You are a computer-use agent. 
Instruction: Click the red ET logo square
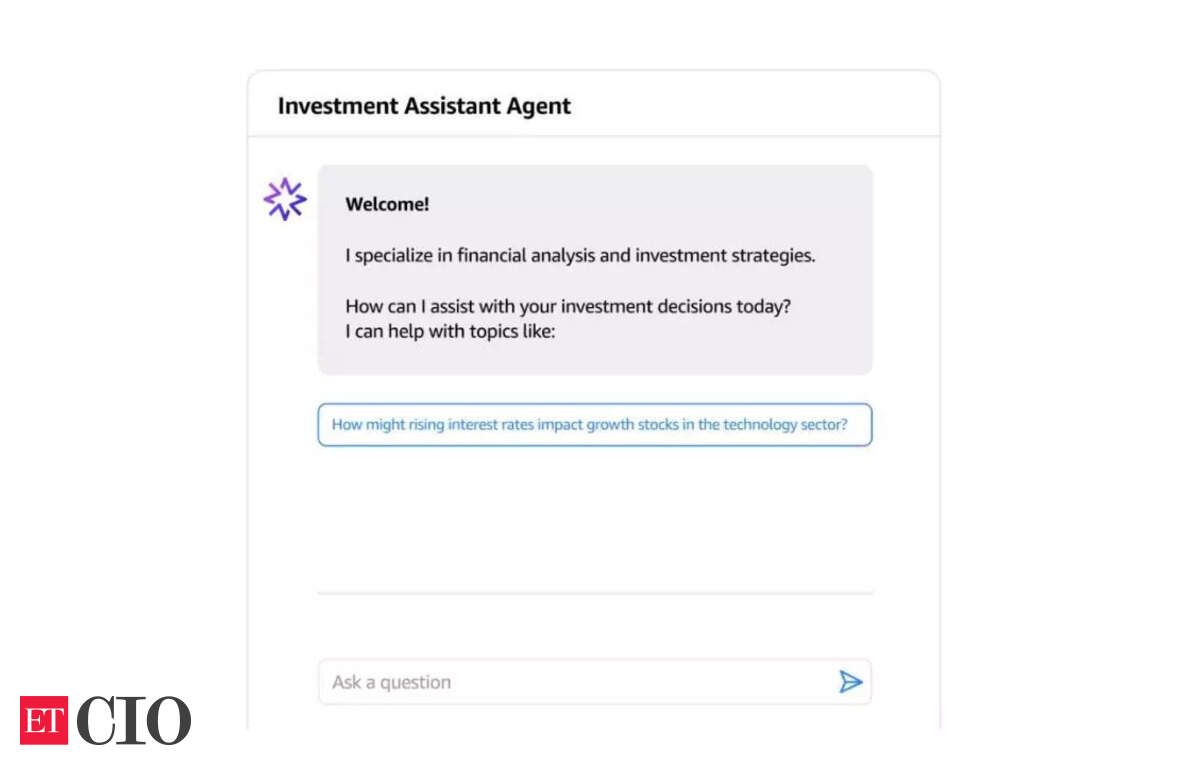[x=43, y=720]
